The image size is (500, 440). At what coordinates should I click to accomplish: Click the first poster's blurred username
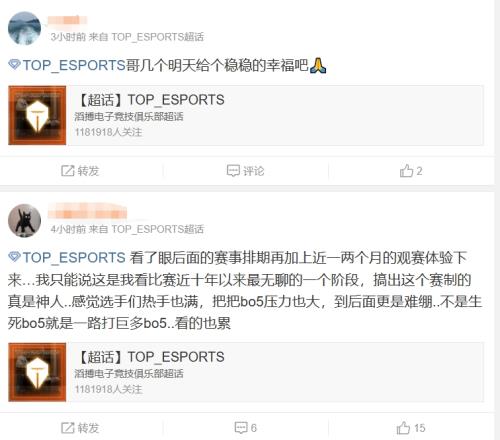click(x=67, y=20)
